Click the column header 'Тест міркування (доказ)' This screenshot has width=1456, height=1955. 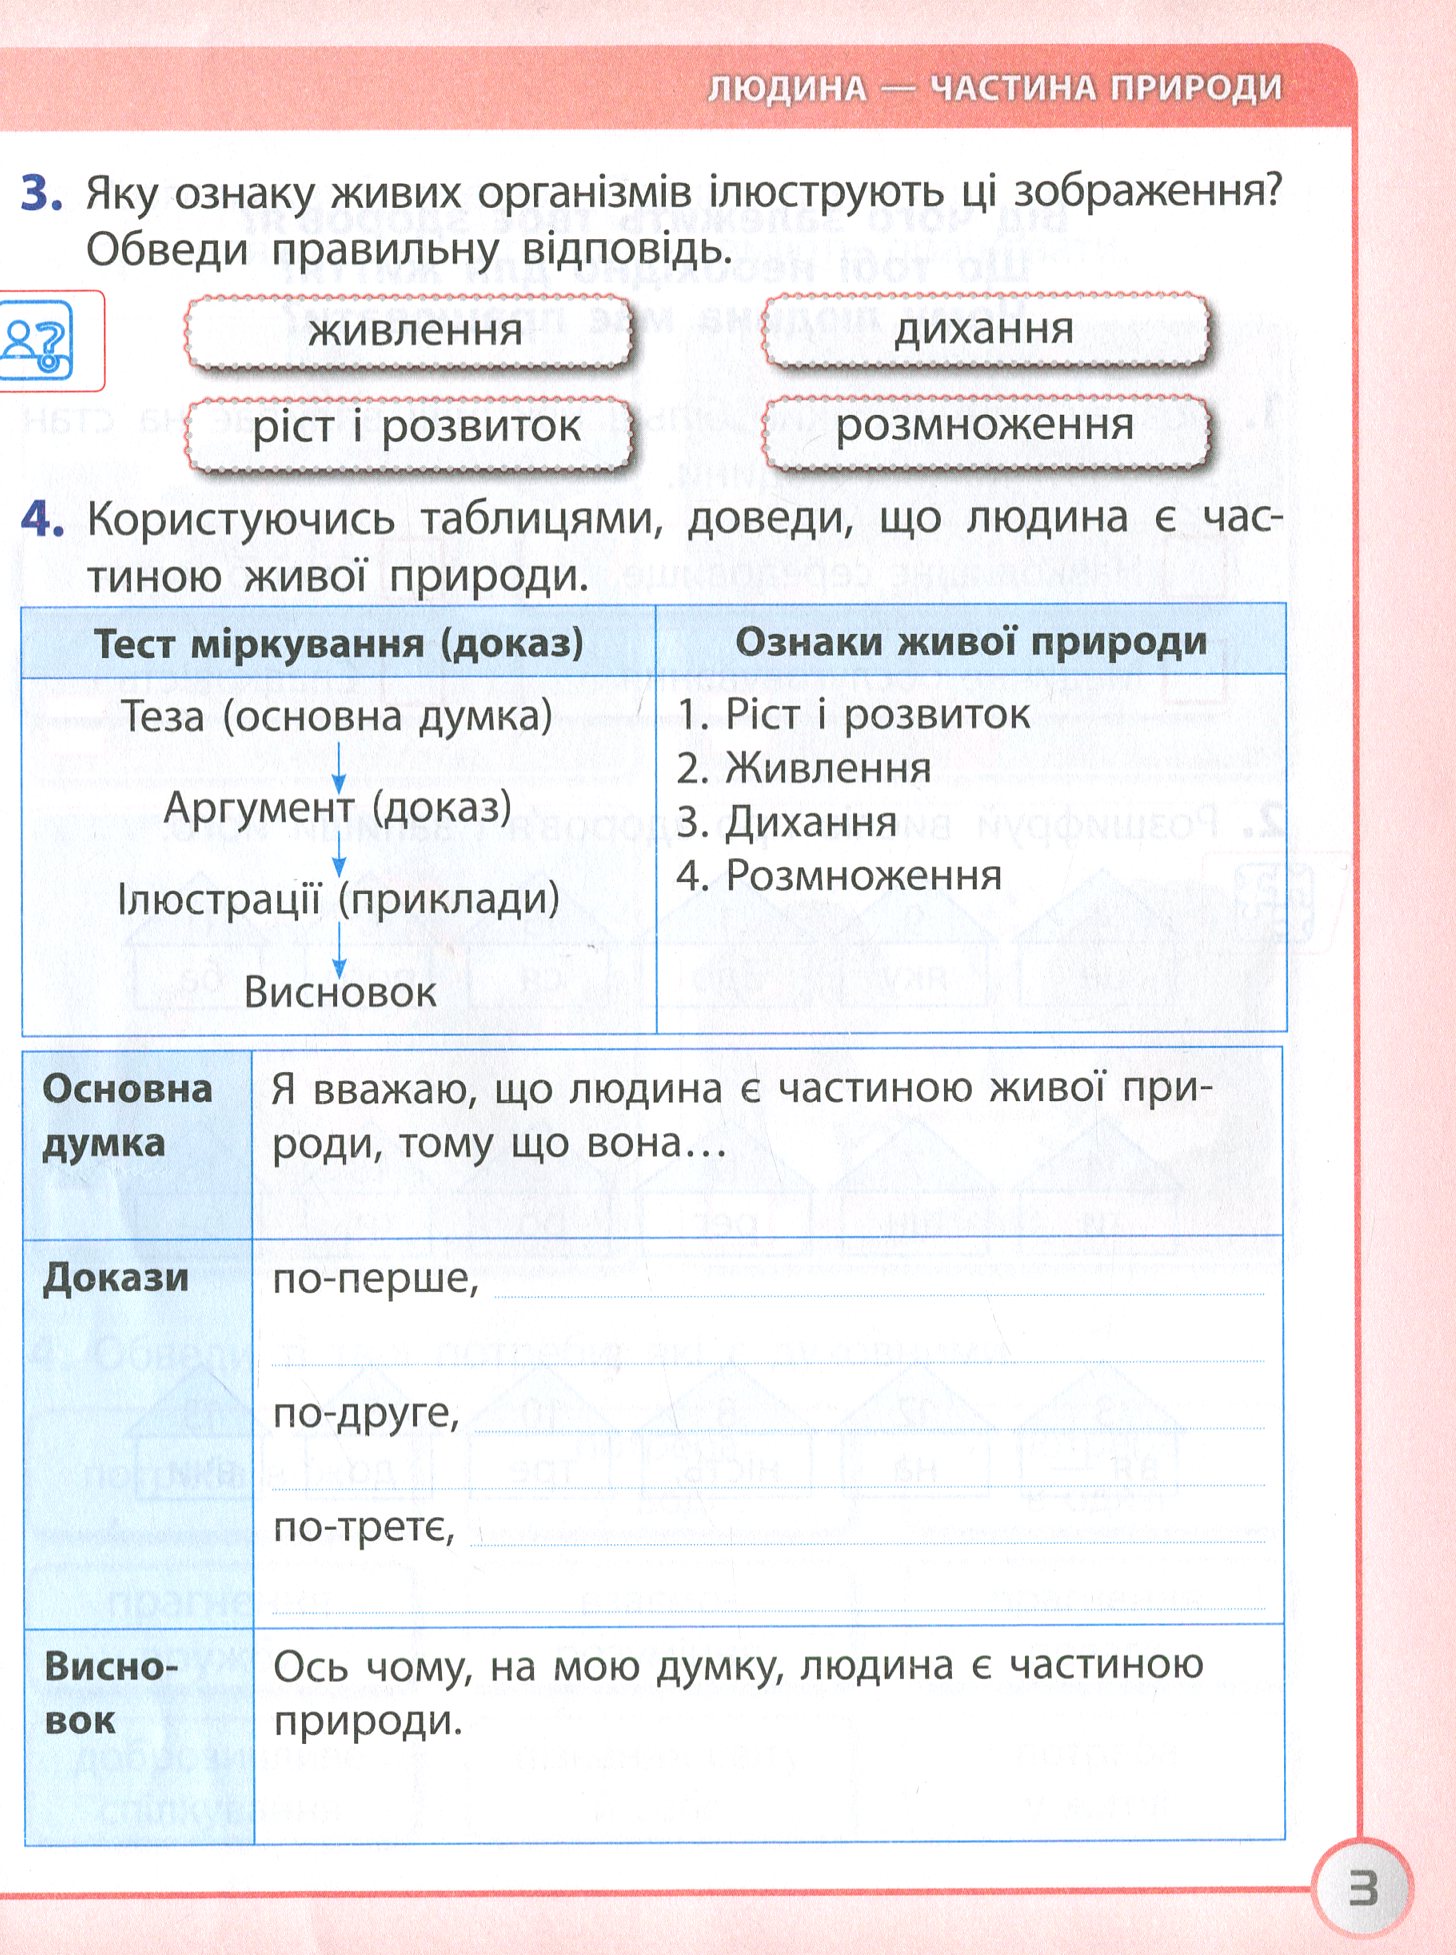pyautogui.click(x=339, y=643)
